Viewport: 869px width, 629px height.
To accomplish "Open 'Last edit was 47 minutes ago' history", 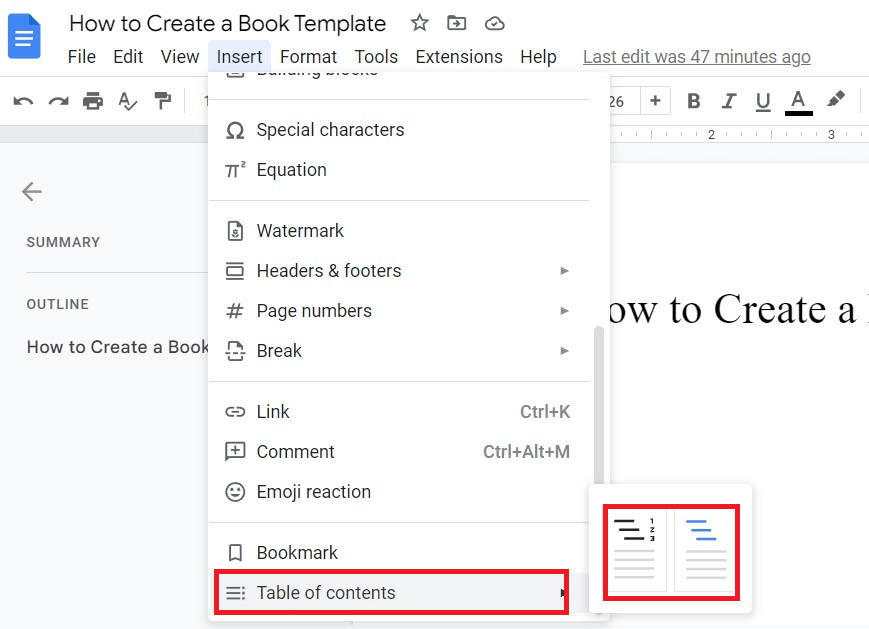I will [x=696, y=56].
